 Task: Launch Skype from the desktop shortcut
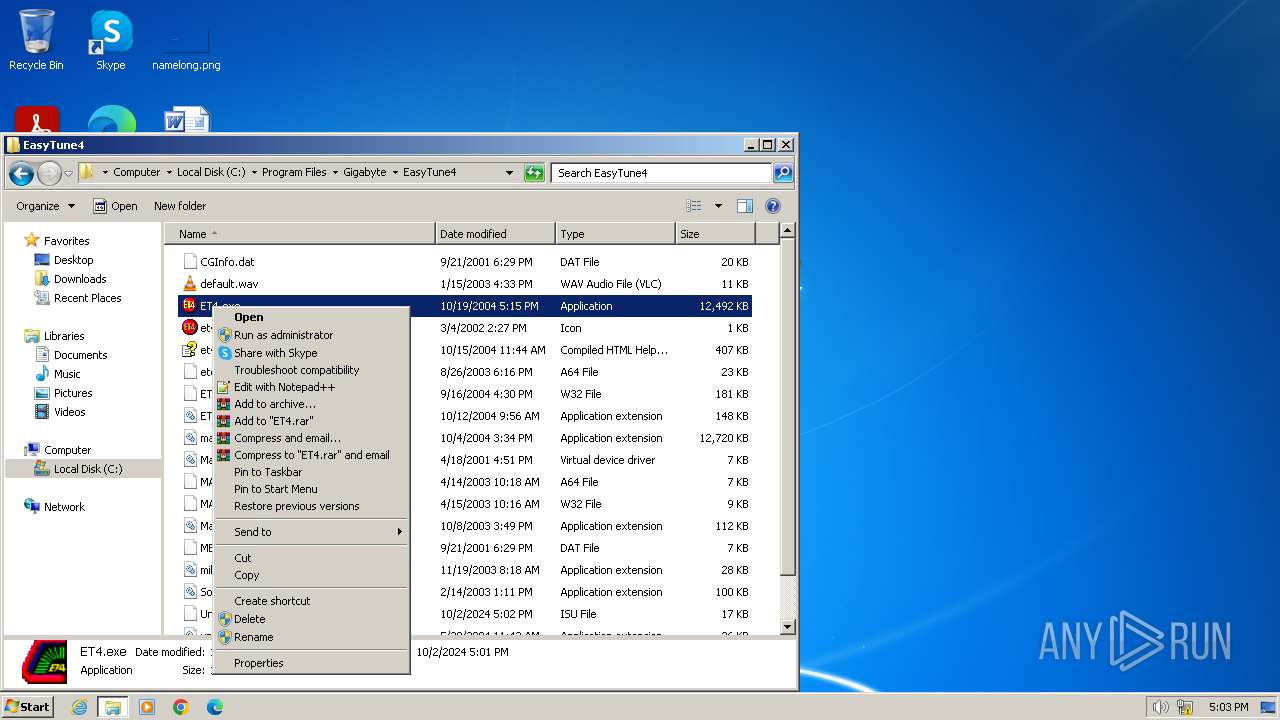click(x=110, y=40)
